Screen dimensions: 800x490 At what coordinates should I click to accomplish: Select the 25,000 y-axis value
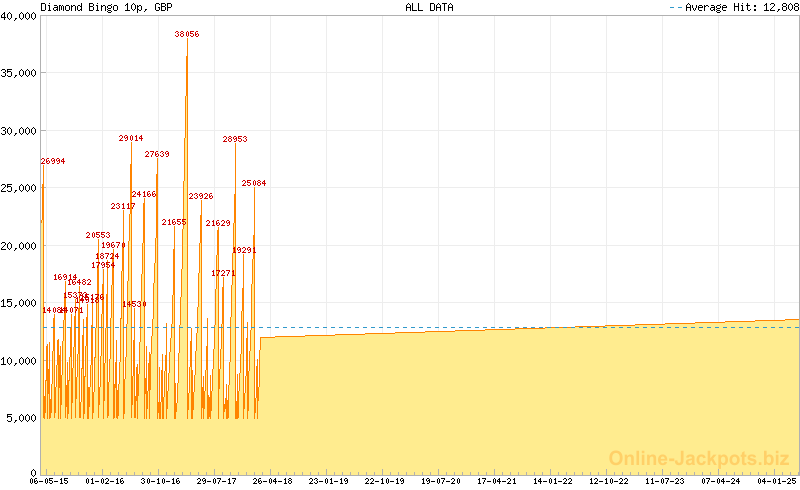(19, 188)
